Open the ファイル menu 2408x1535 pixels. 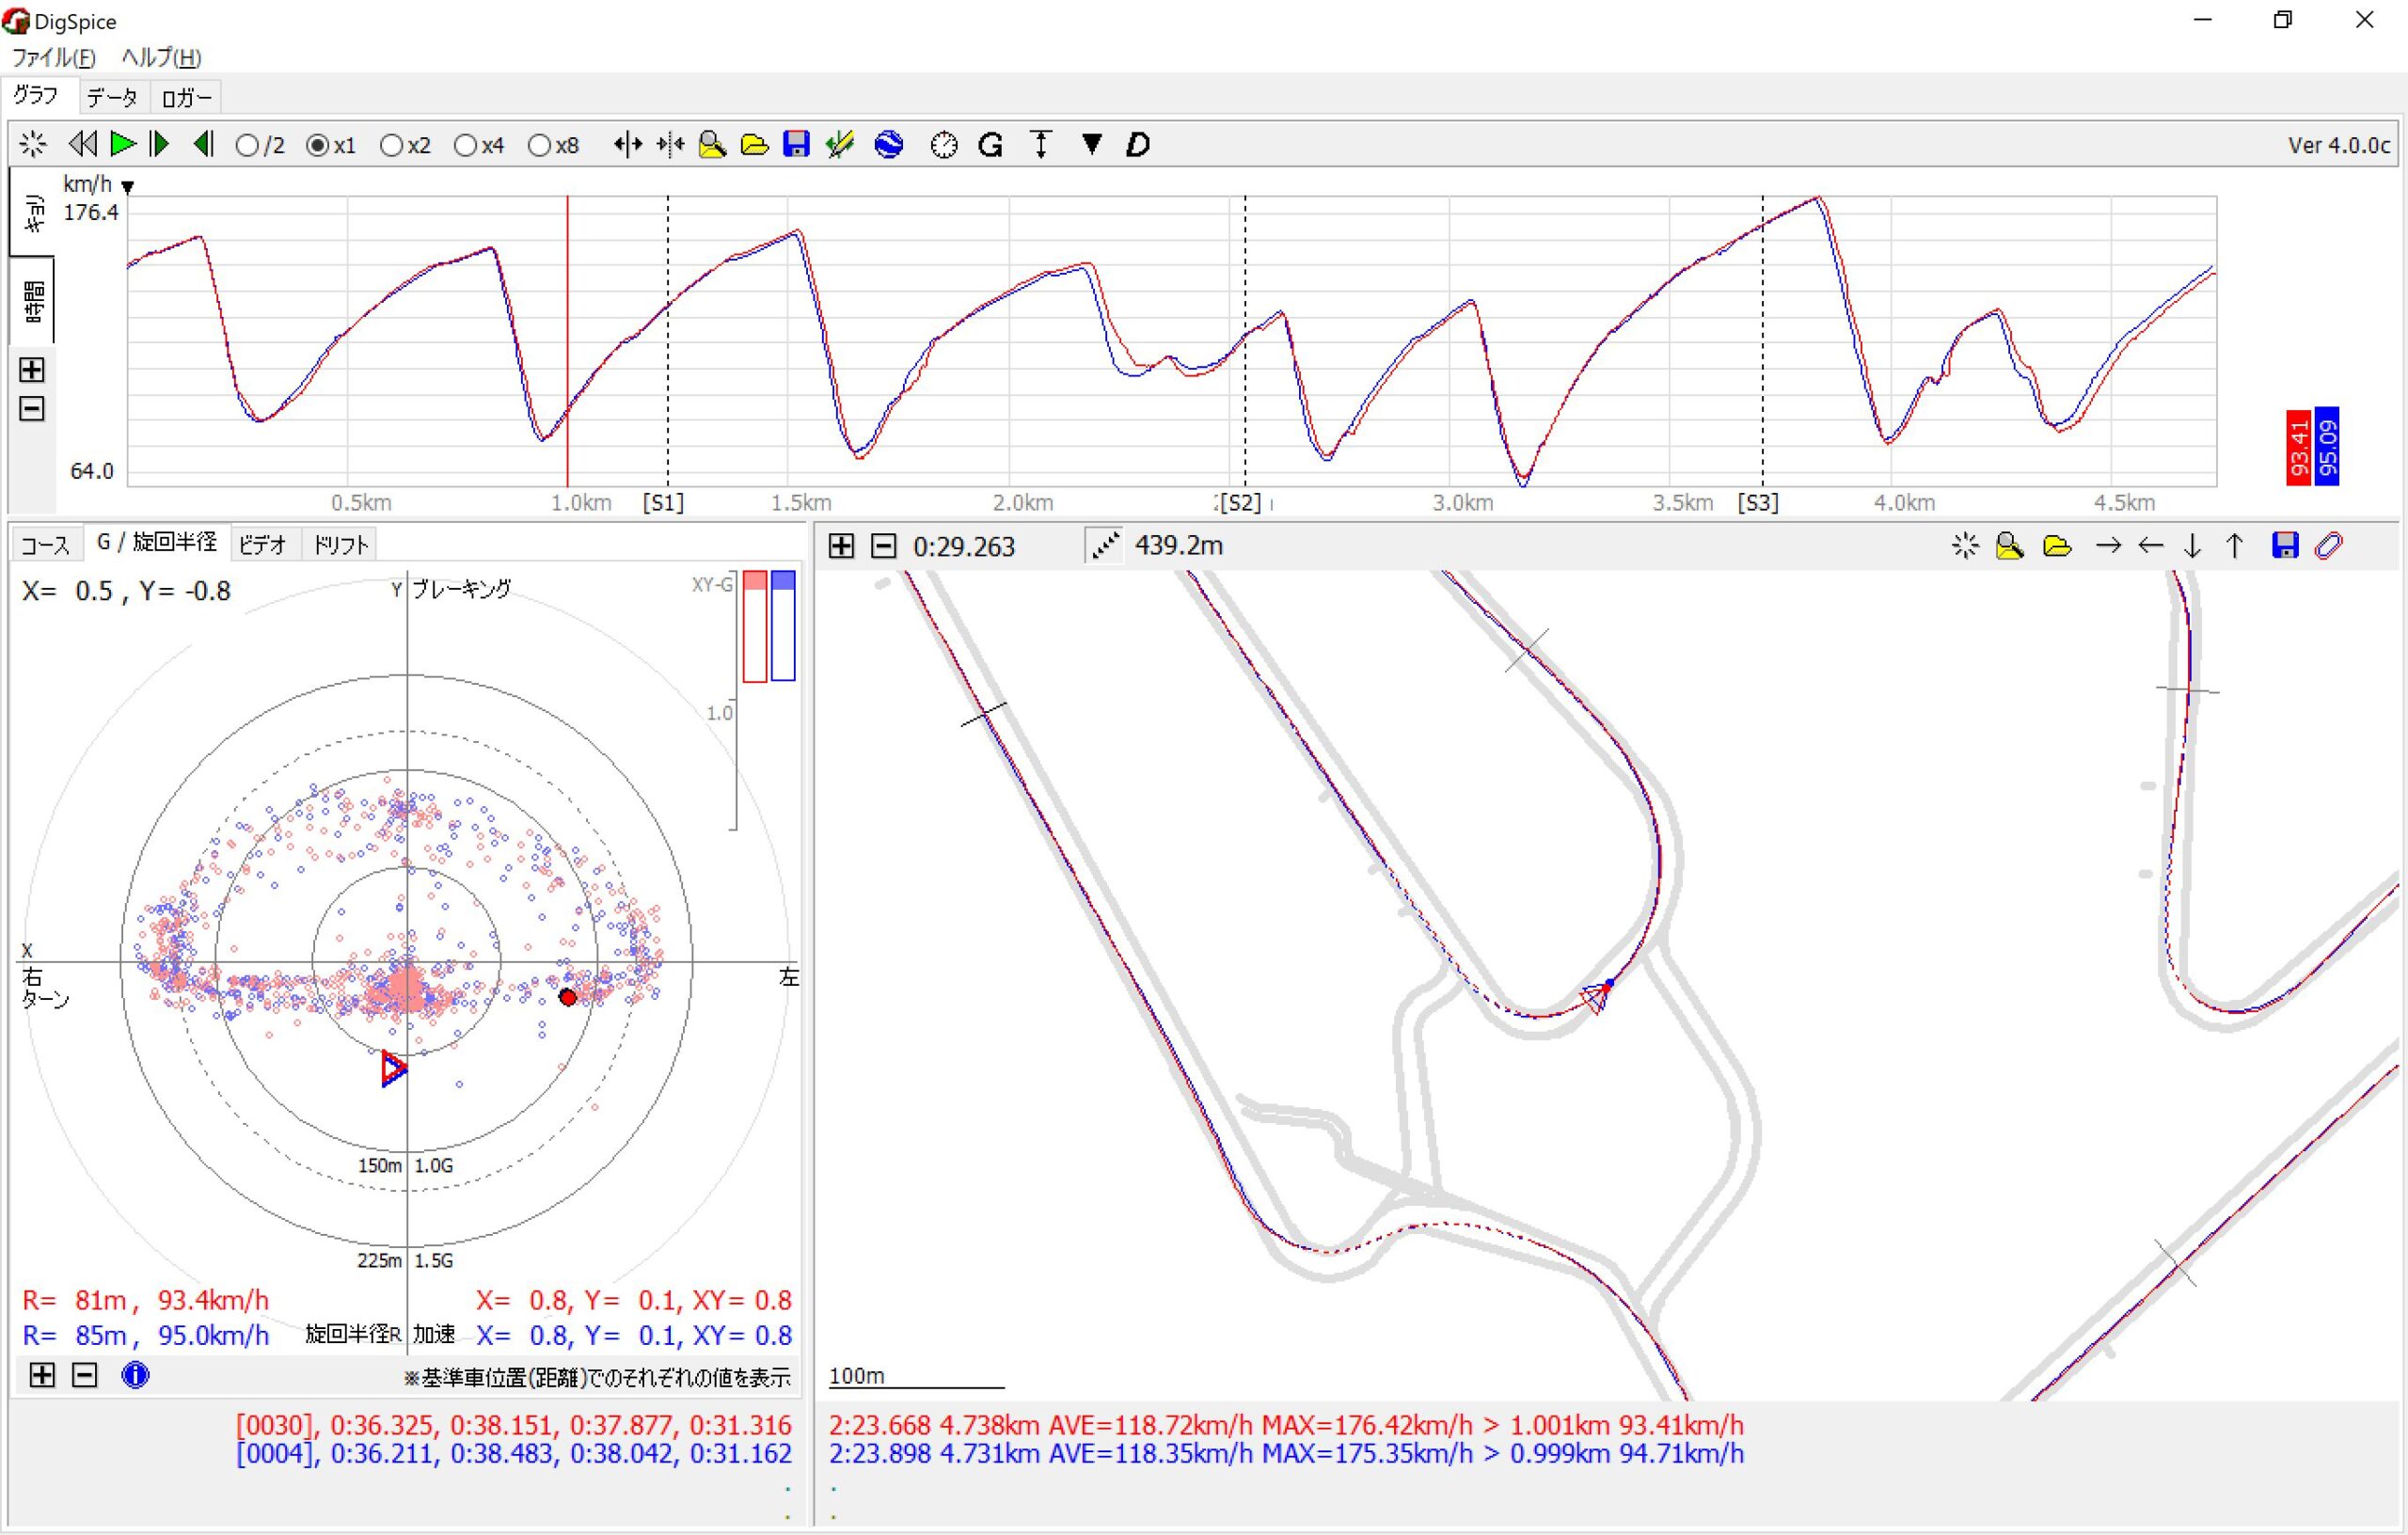(53, 58)
